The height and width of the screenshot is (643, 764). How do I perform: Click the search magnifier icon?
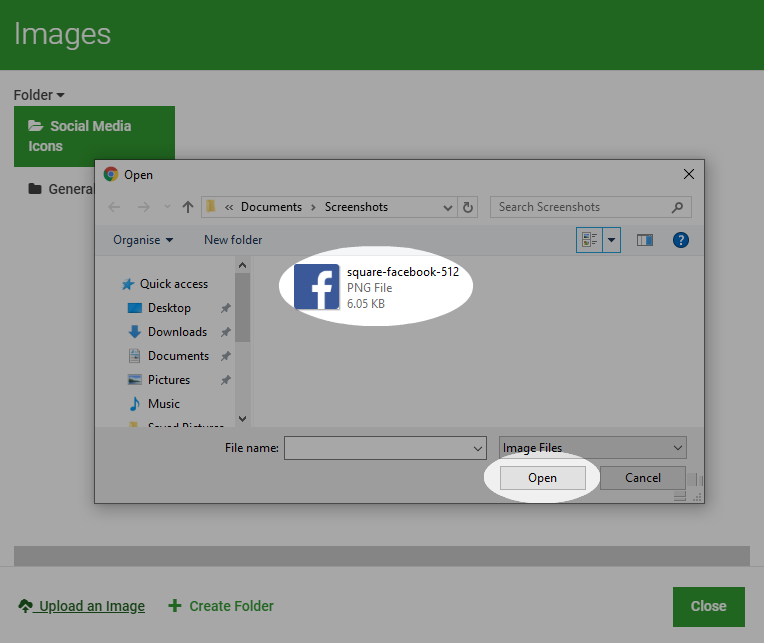[x=677, y=208]
